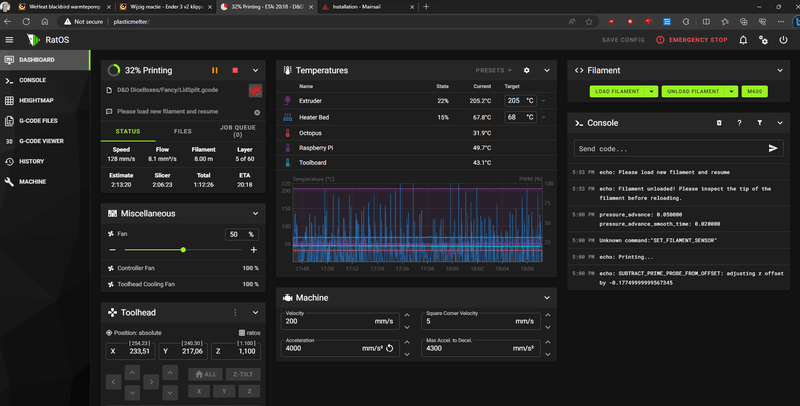Send the console command arrow
This screenshot has height=406, width=800.
(773, 148)
